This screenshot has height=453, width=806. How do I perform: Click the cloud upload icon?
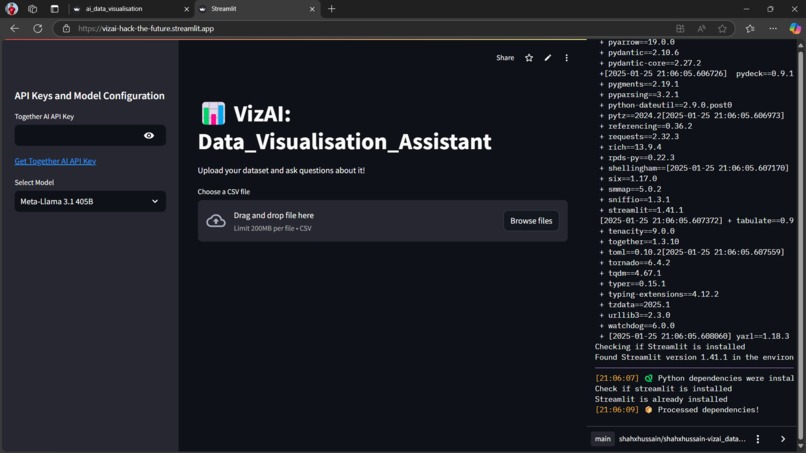point(216,221)
